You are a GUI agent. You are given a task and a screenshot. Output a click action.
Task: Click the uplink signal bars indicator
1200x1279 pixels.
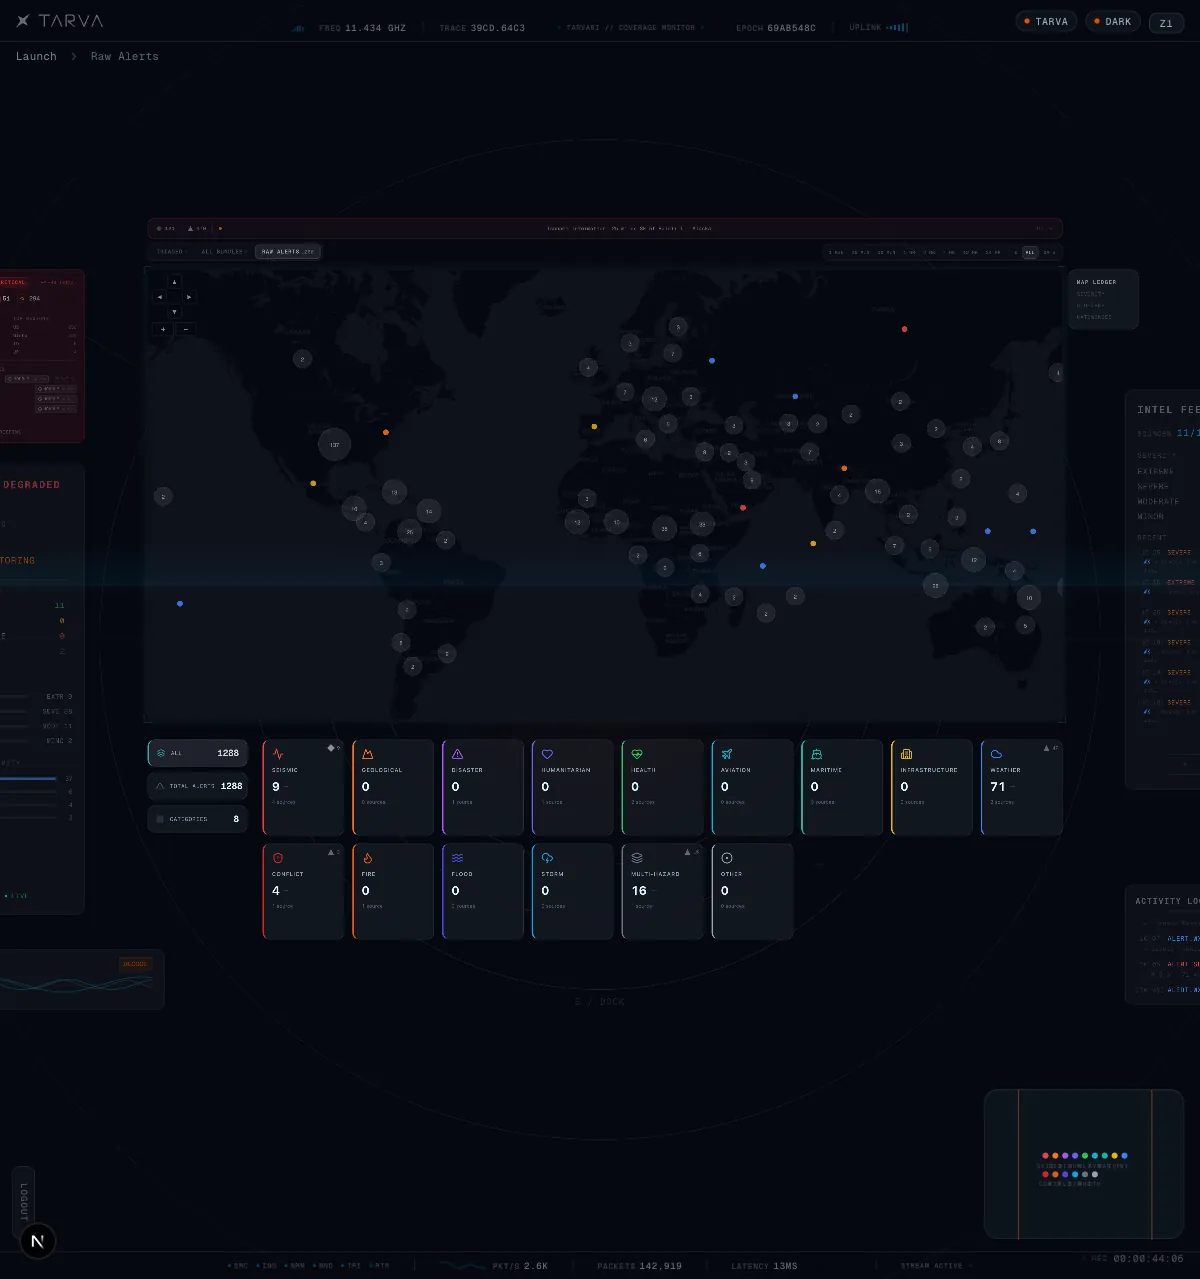[897, 28]
